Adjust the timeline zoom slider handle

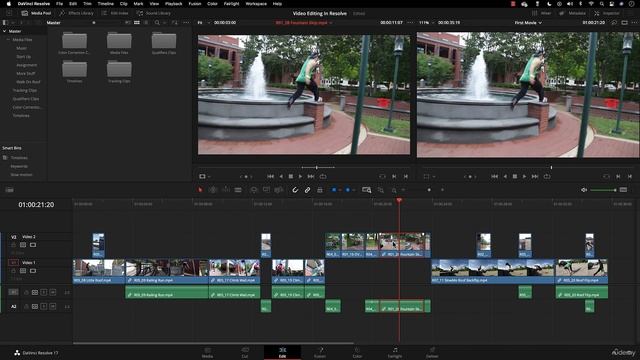pos(429,190)
